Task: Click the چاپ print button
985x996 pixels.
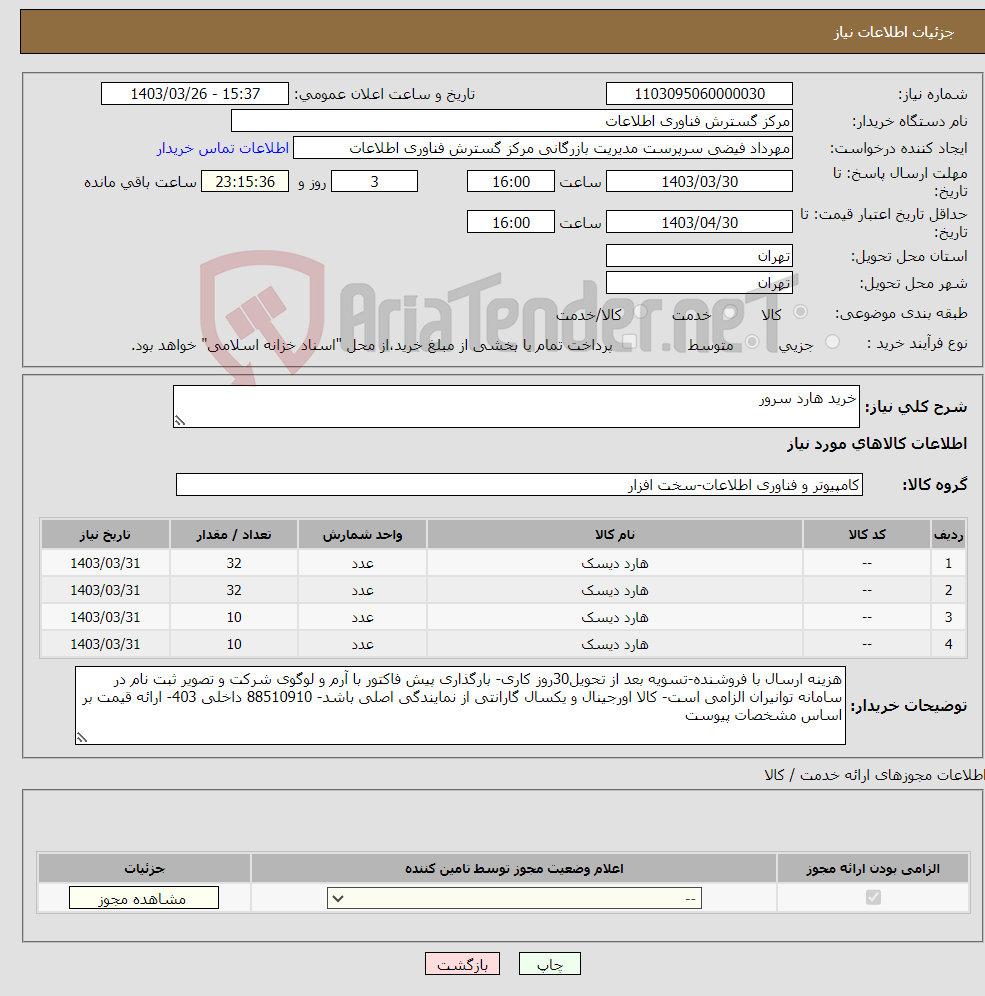Action: tap(549, 964)
